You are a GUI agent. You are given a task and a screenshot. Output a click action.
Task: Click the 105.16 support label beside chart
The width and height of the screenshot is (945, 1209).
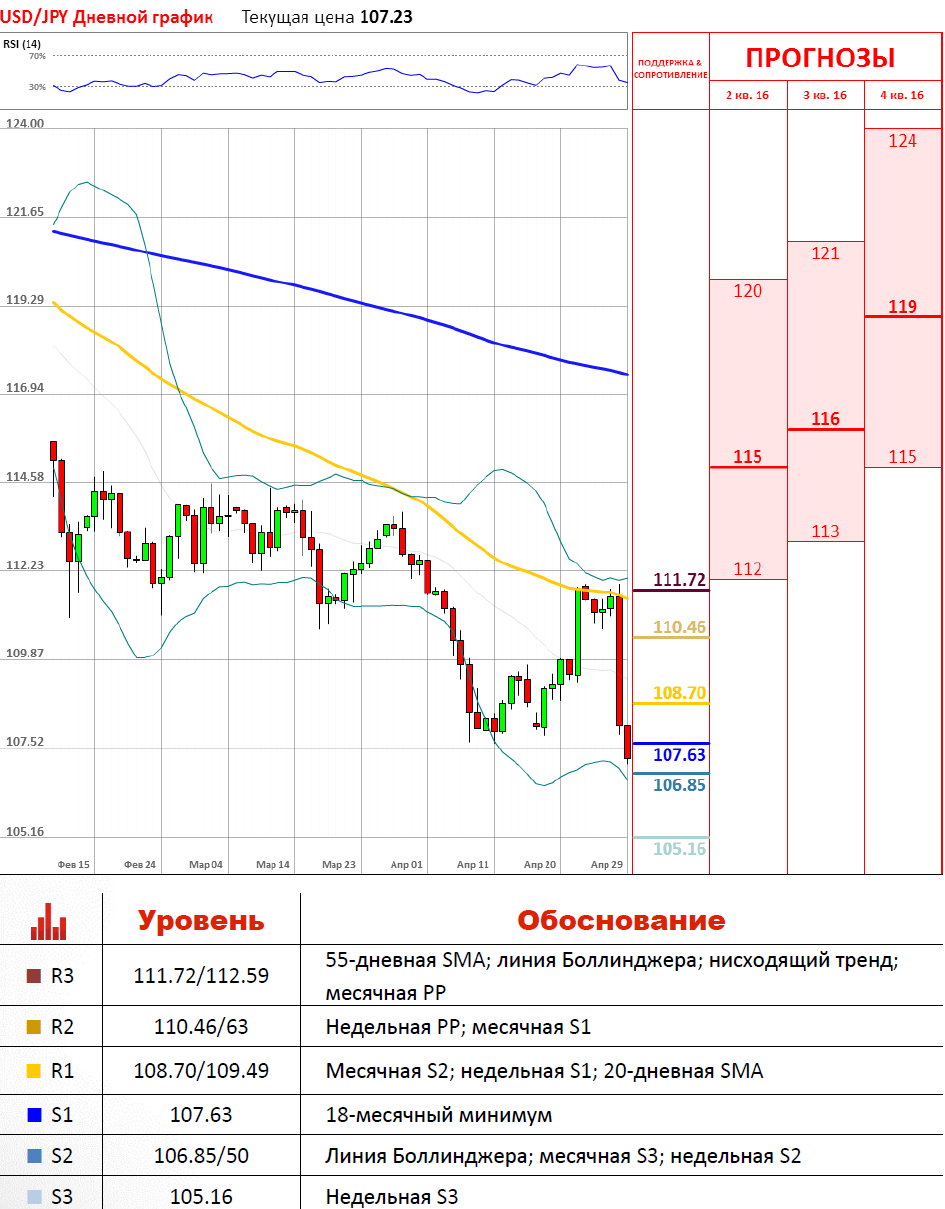[x=680, y=849]
